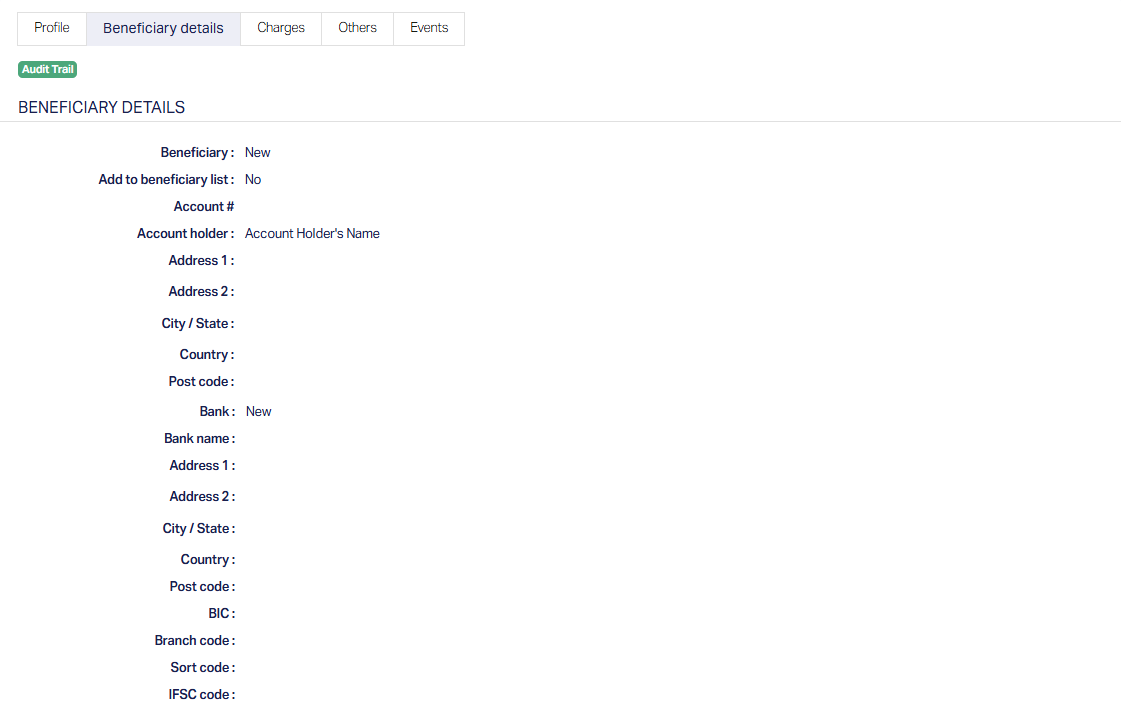Select the 'Account Holder's Name' text
This screenshot has width=1121, height=721.
312,234
